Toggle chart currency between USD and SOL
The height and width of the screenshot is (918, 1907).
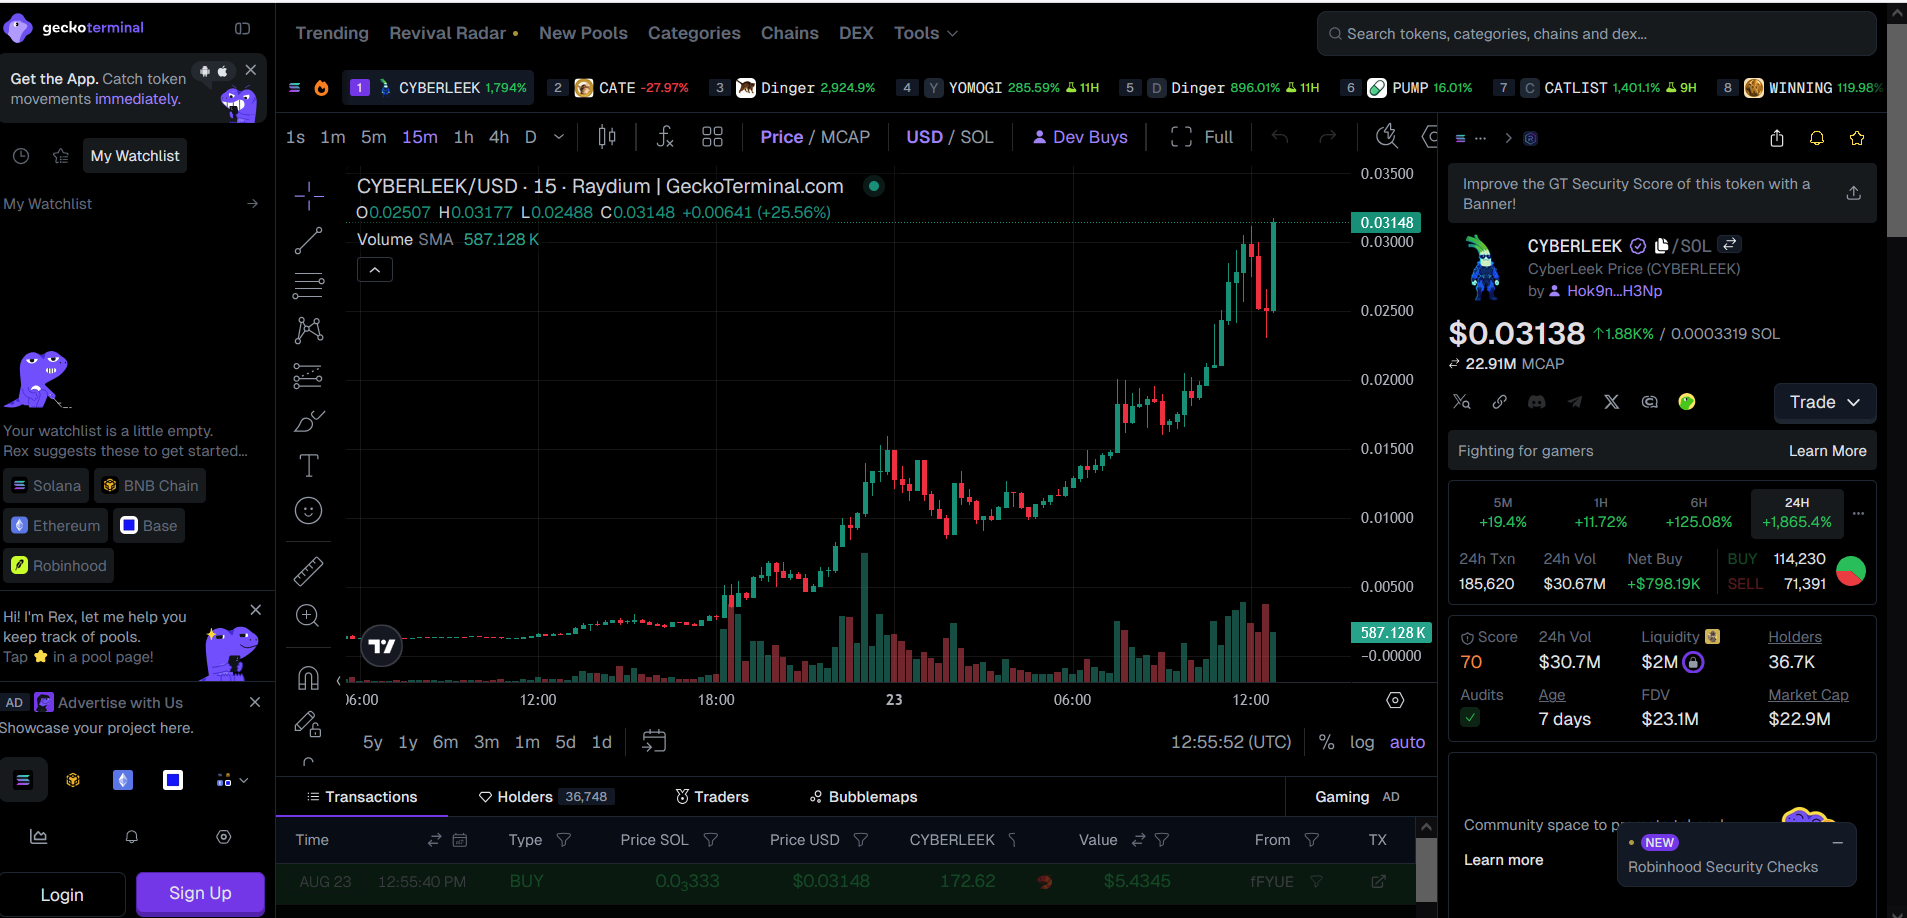pyautogui.click(x=950, y=137)
